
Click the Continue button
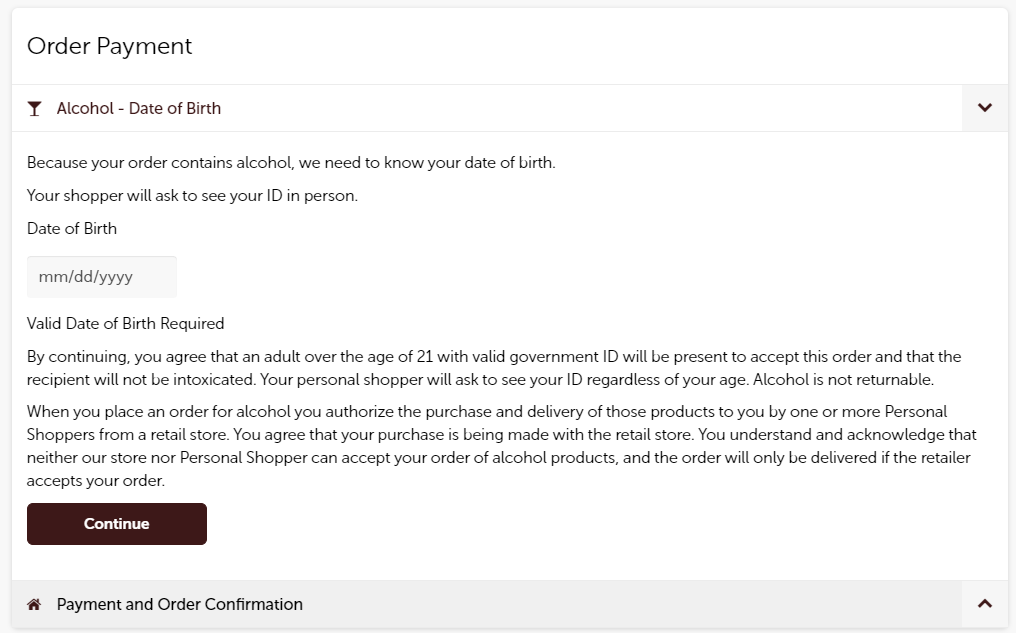(117, 524)
